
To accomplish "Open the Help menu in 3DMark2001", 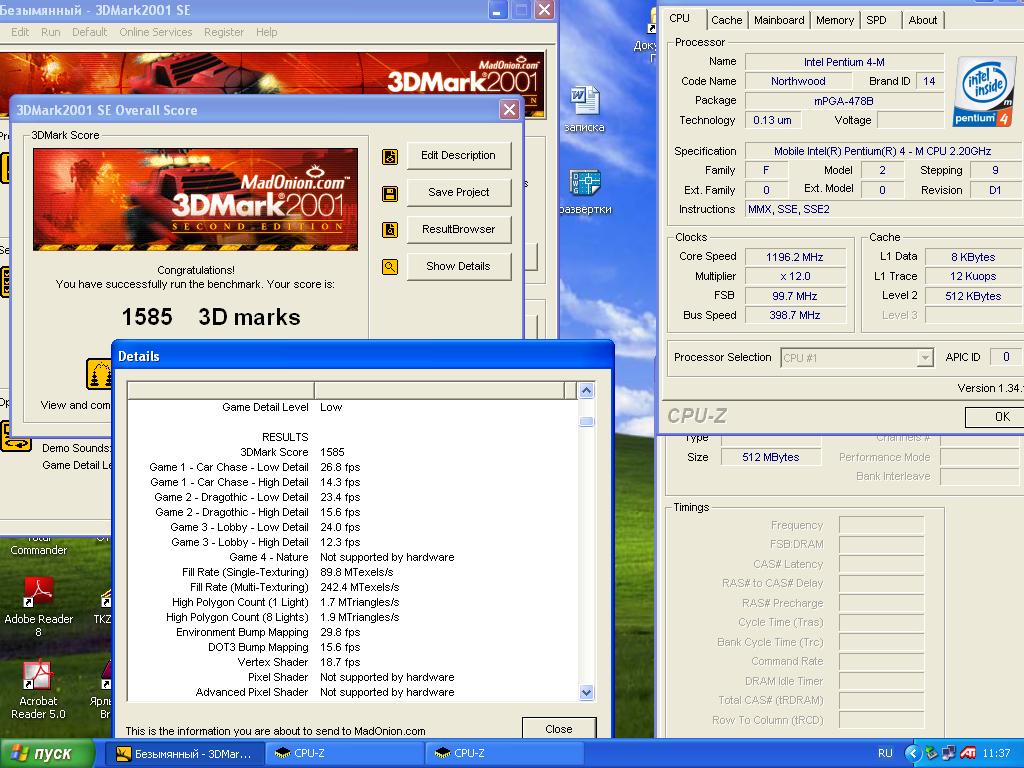I will tap(266, 32).
